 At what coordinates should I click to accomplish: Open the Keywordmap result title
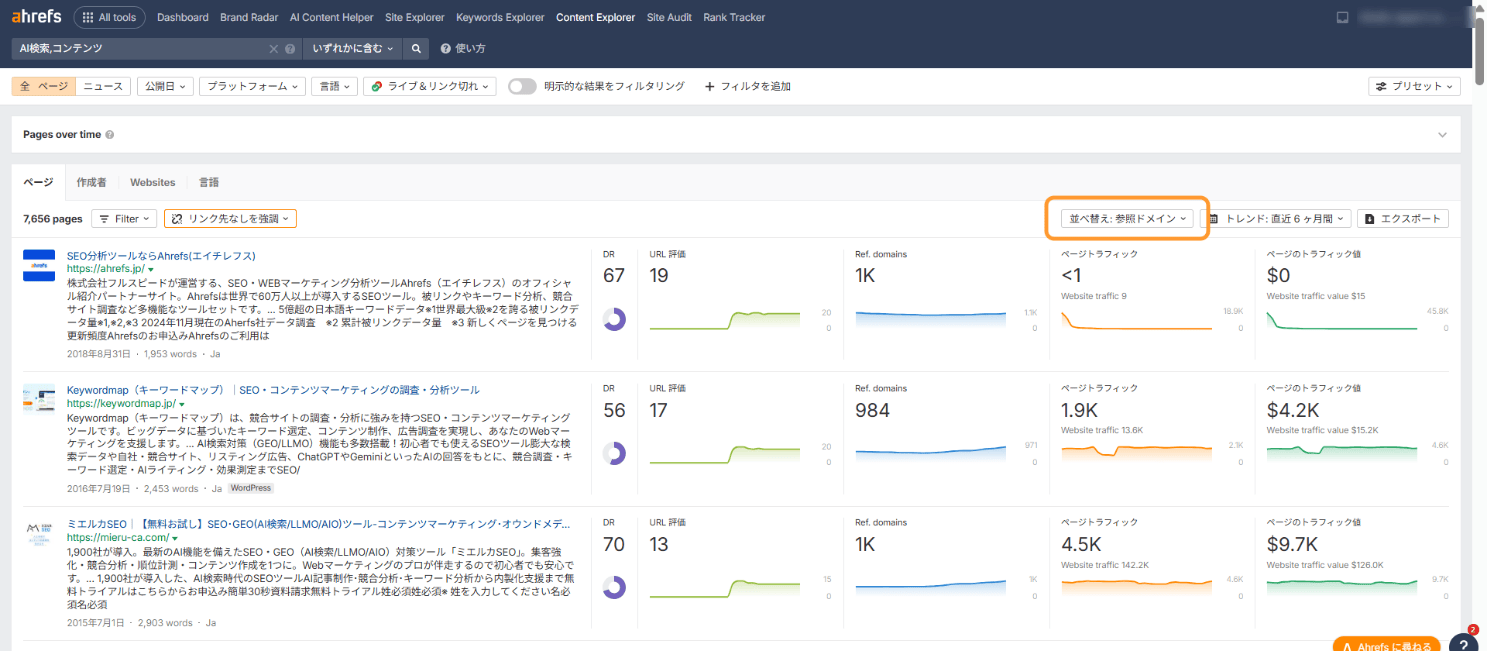[273, 390]
